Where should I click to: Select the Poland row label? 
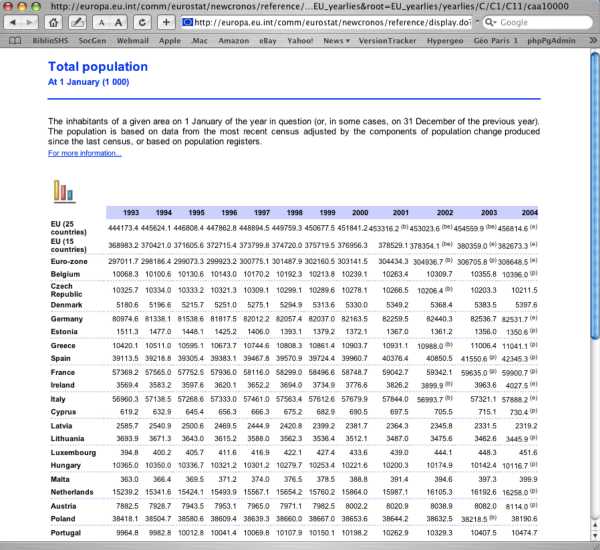[x=63, y=519]
